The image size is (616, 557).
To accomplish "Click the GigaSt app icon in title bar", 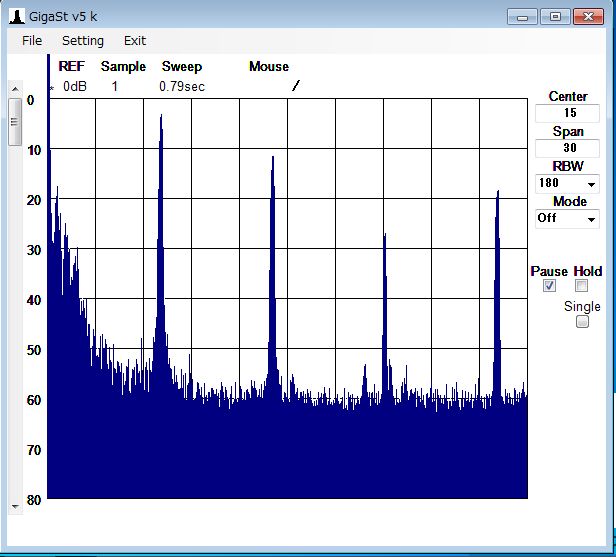I will point(16,17).
